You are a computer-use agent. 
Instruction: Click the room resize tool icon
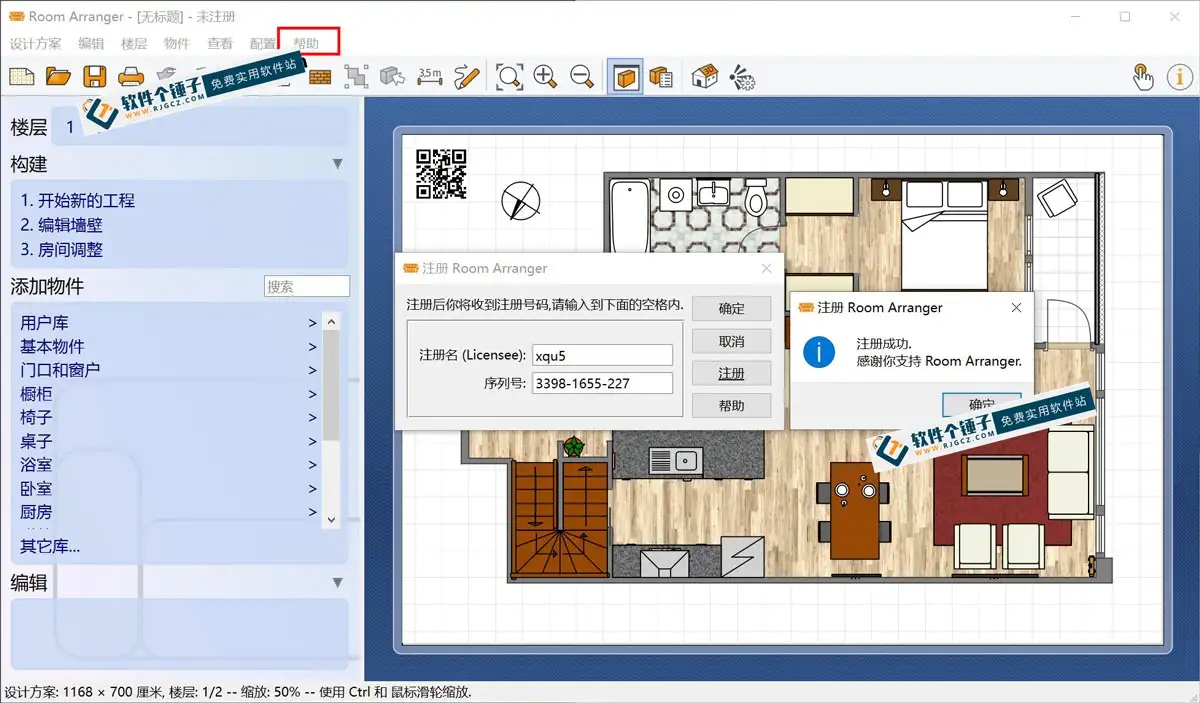[357, 76]
